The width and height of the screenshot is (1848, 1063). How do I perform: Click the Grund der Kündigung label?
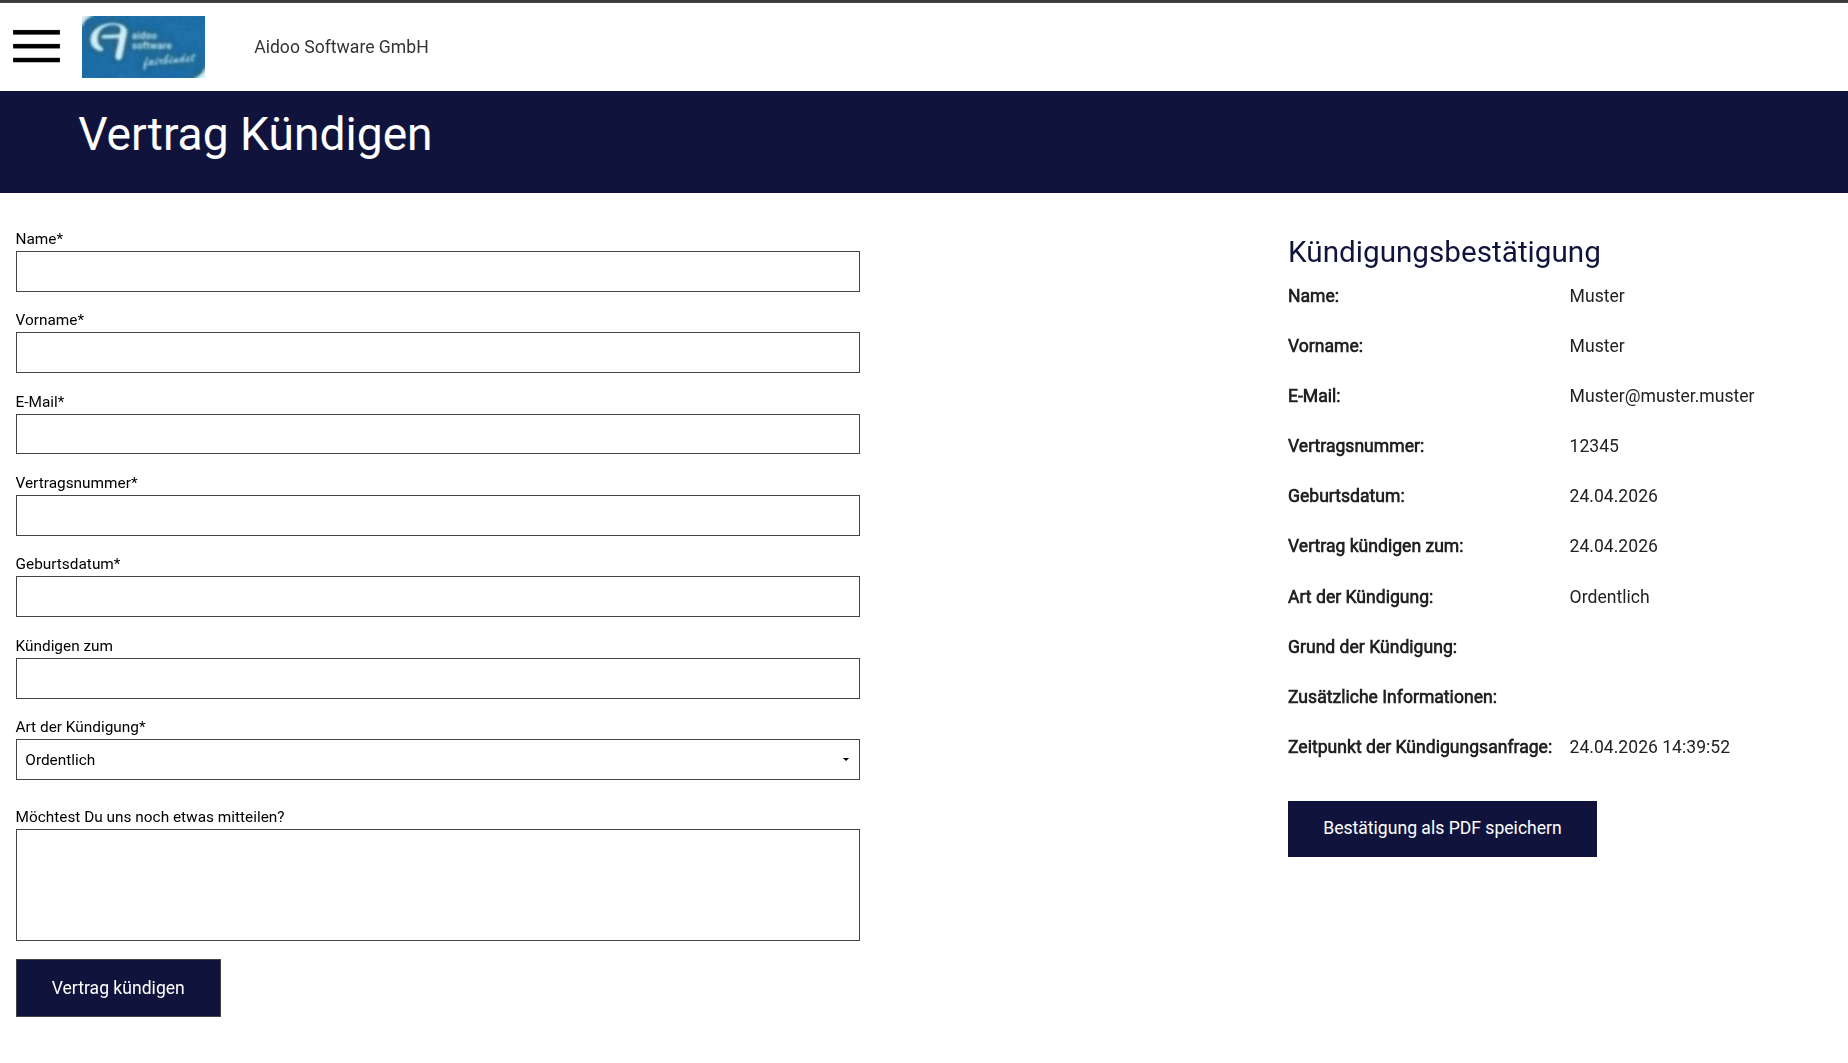(1372, 647)
